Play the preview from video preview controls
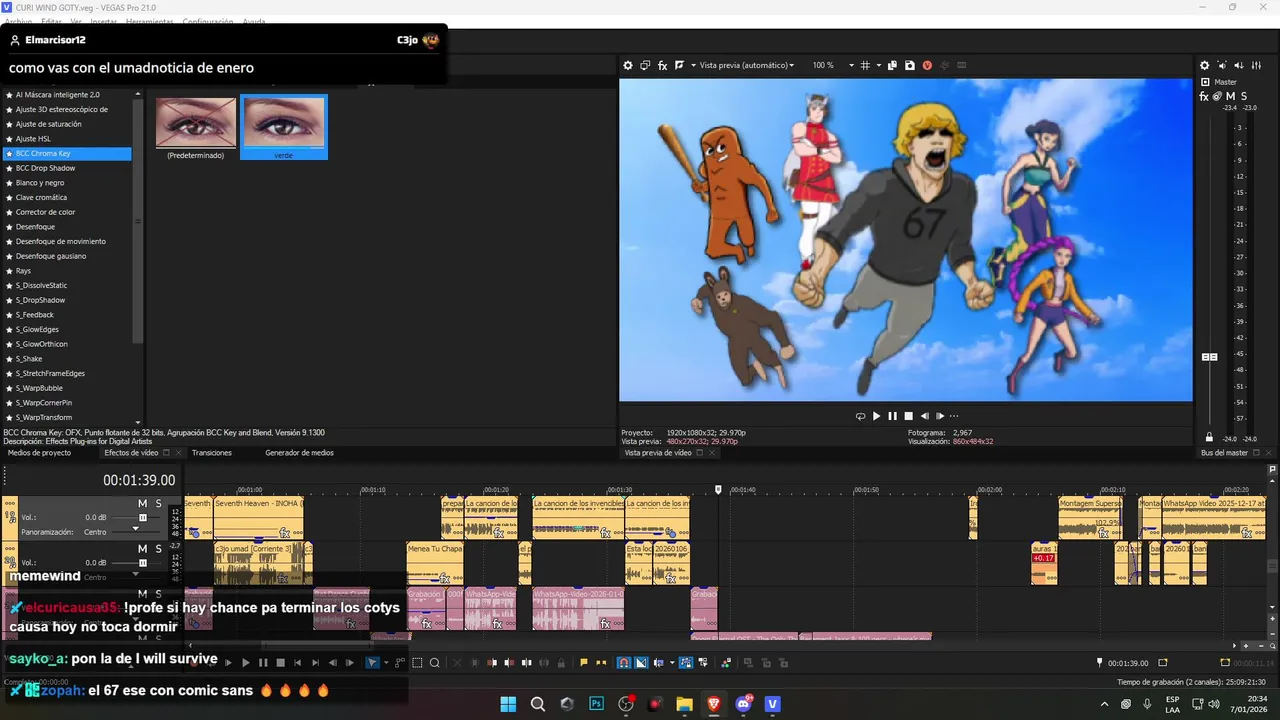Image resolution: width=1280 pixels, height=720 pixels. pyautogui.click(x=876, y=416)
